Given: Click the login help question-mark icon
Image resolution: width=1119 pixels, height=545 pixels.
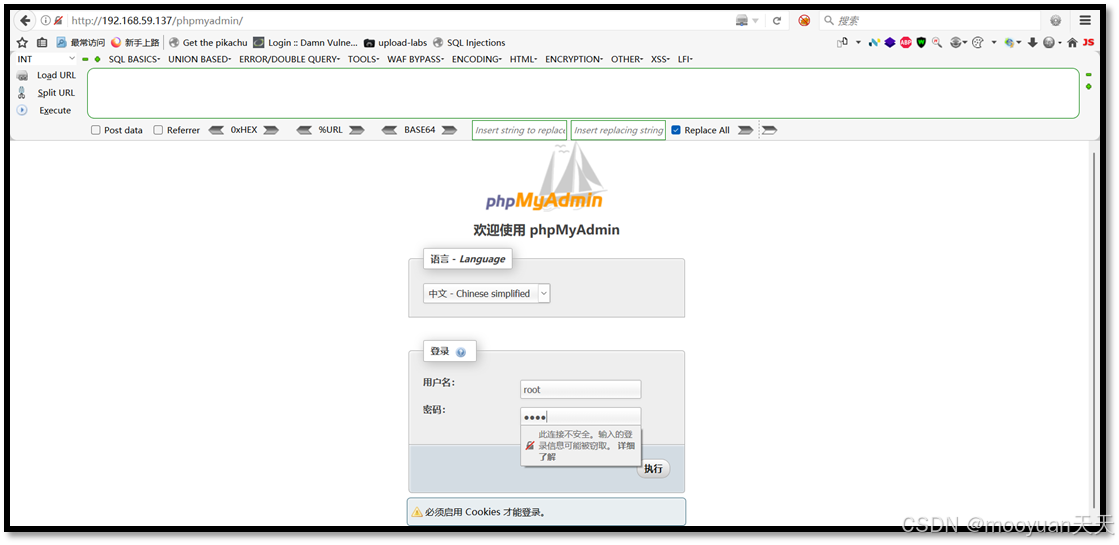Looking at the screenshot, I should pyautogui.click(x=460, y=352).
